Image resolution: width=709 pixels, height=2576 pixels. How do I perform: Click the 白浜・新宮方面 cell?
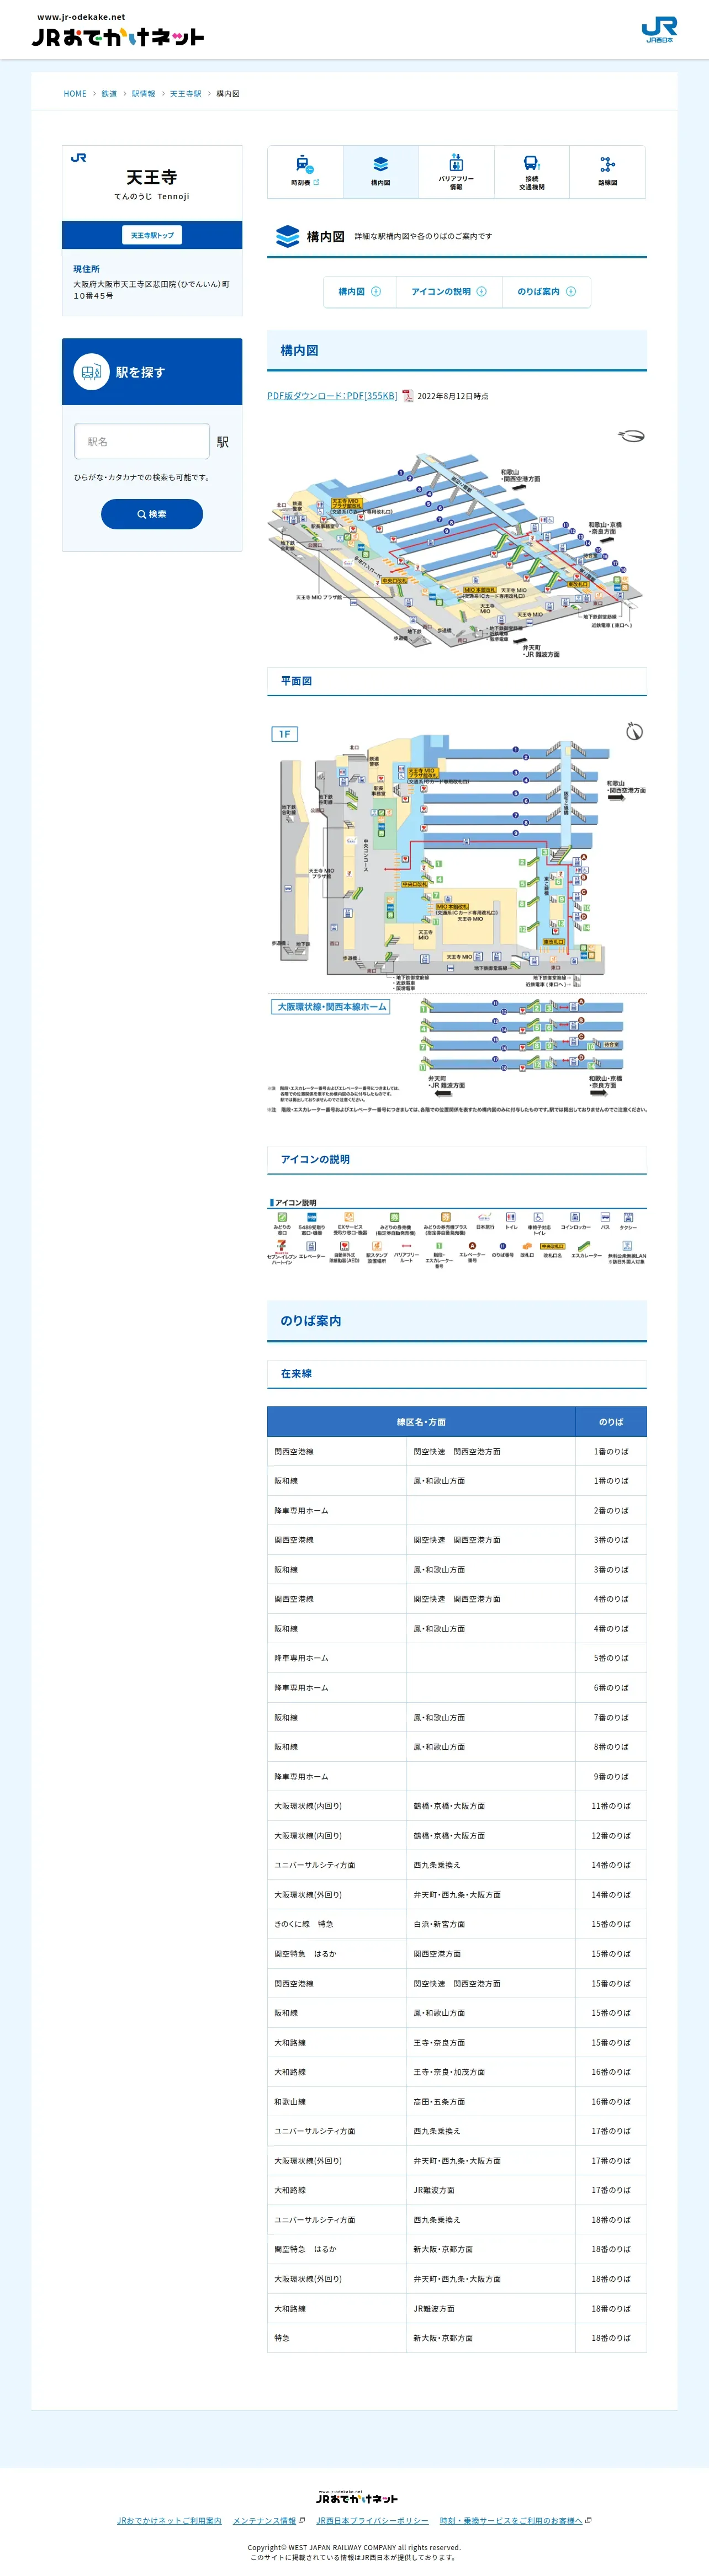(x=491, y=1924)
